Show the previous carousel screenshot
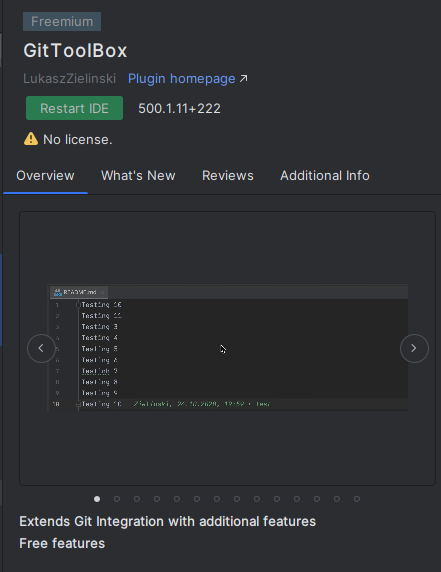441x572 pixels. pos(41,348)
